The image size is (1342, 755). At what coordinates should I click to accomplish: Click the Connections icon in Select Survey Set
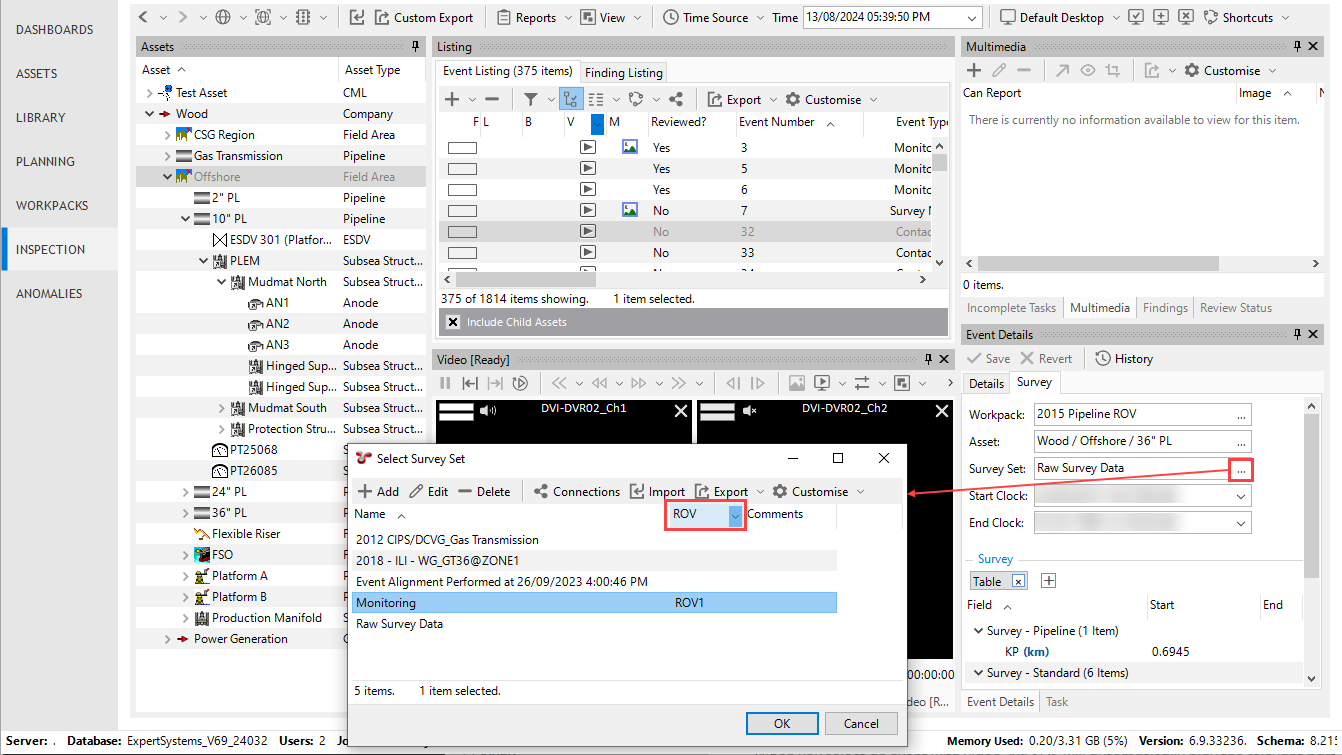541,491
